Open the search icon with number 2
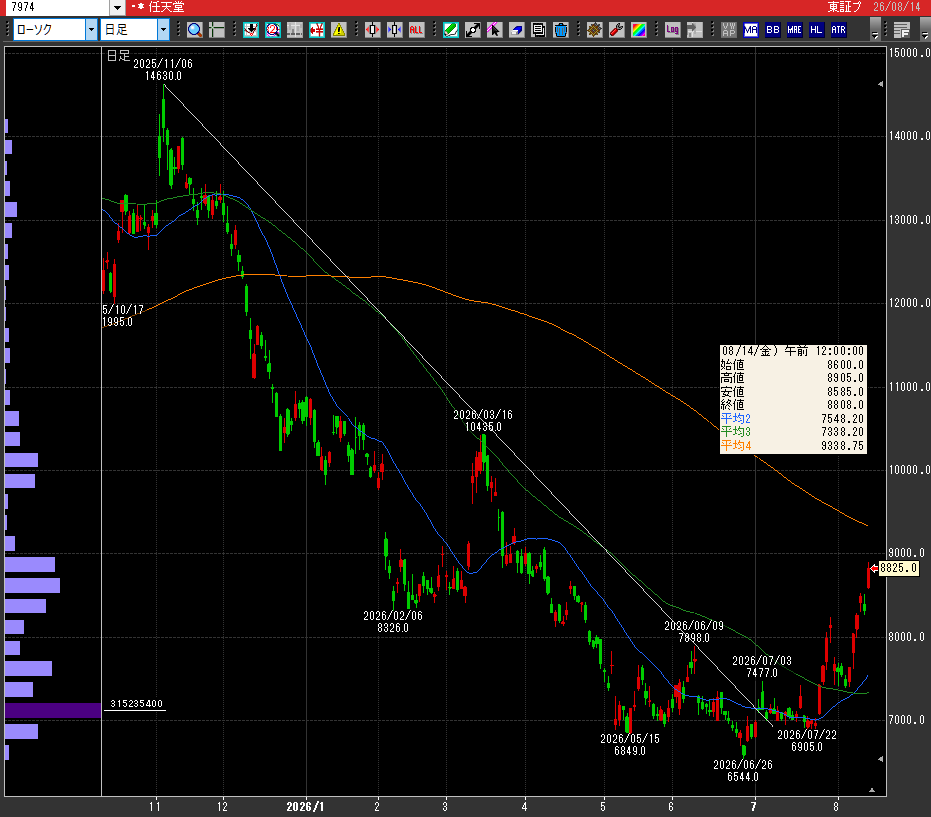 point(273,30)
